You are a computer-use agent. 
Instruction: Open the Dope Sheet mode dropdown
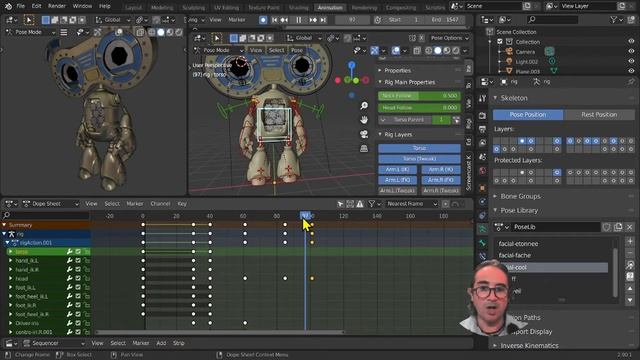[51, 204]
